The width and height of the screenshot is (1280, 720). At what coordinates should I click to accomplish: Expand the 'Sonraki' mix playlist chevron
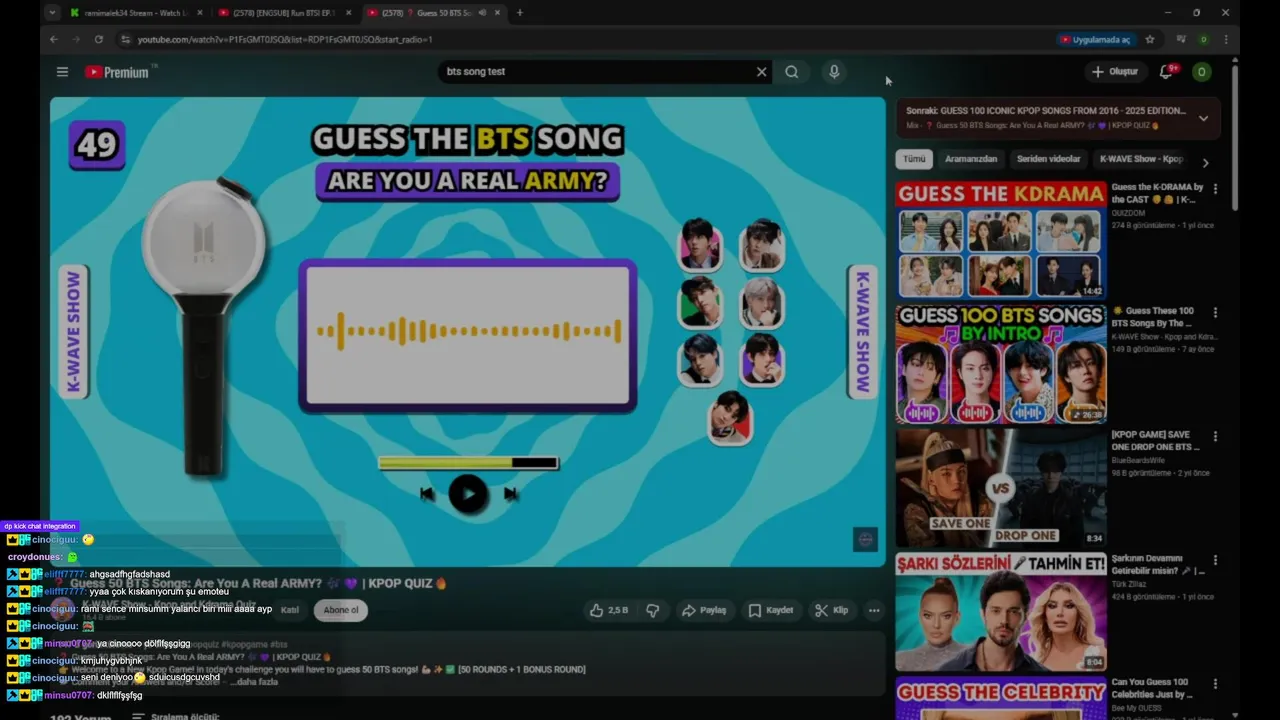[1203, 118]
